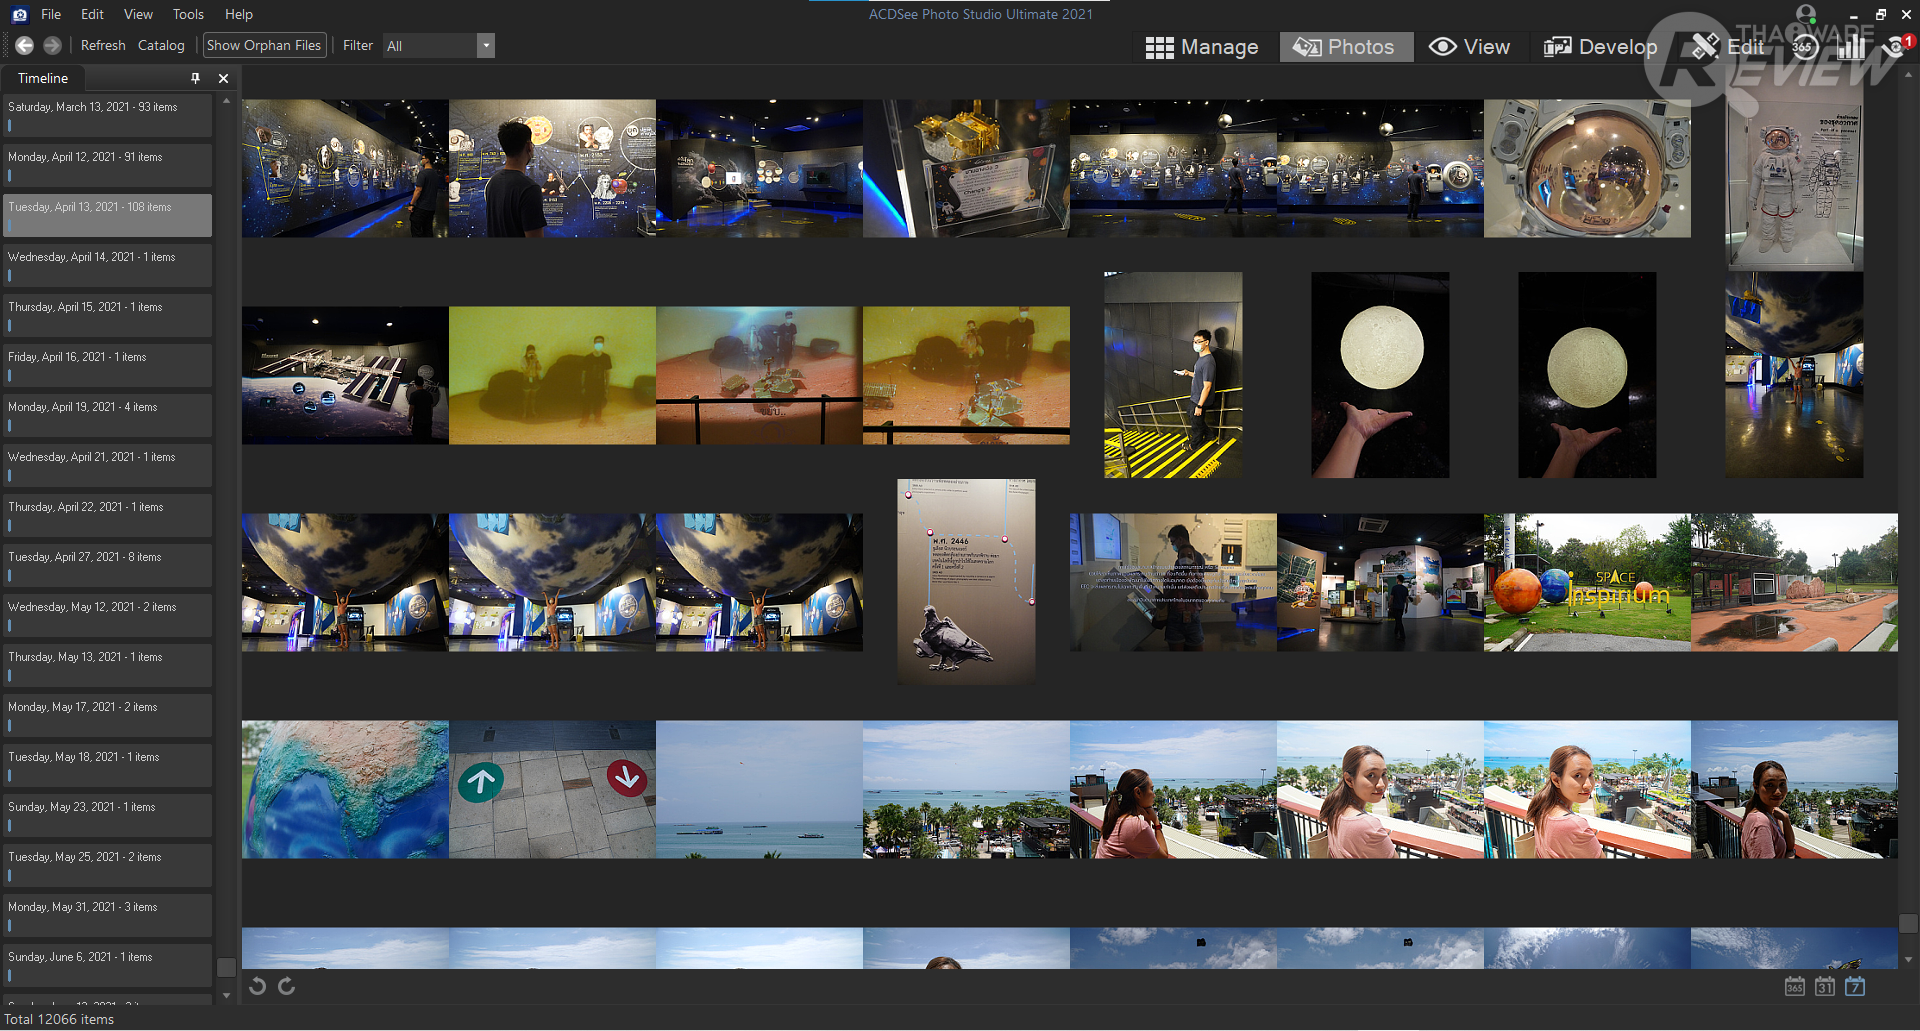
Task: Open the Dashboard bar chart icon
Action: tap(1851, 46)
